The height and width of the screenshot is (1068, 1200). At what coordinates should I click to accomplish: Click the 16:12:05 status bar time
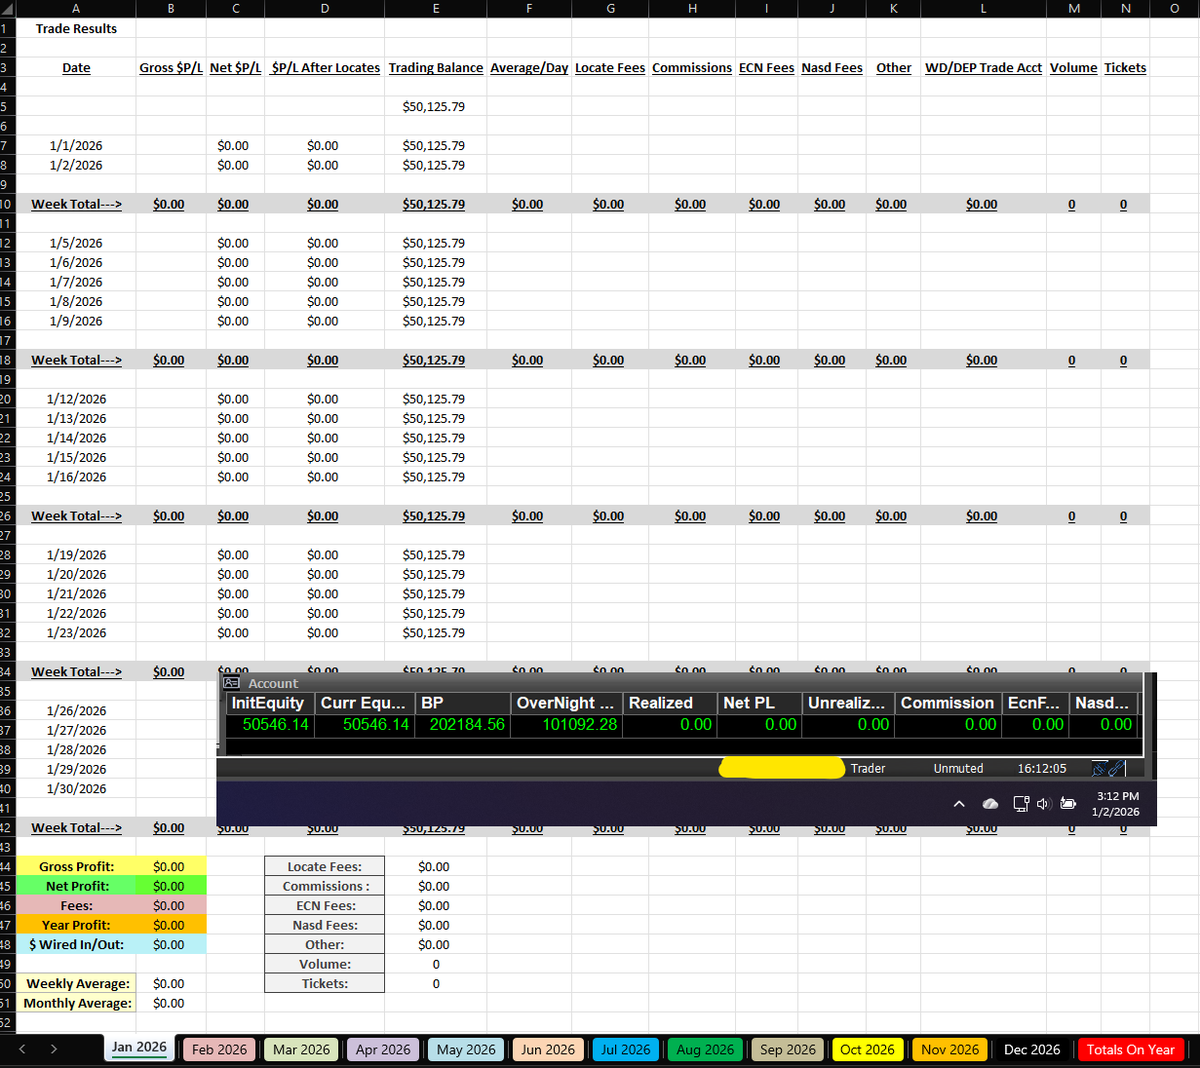pos(1042,769)
